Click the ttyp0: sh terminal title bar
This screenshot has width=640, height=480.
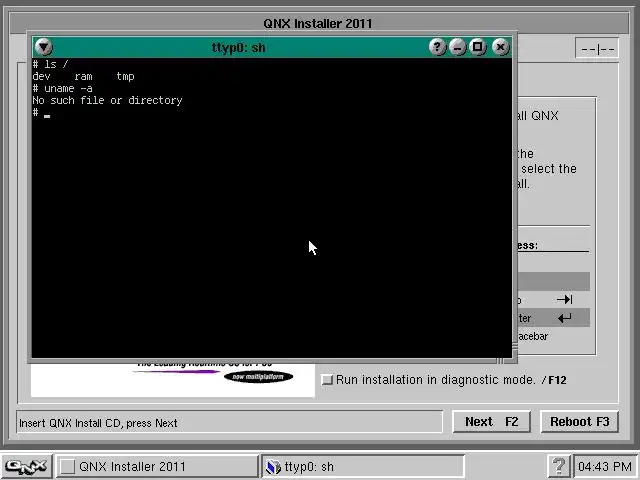pyautogui.click(x=239, y=47)
